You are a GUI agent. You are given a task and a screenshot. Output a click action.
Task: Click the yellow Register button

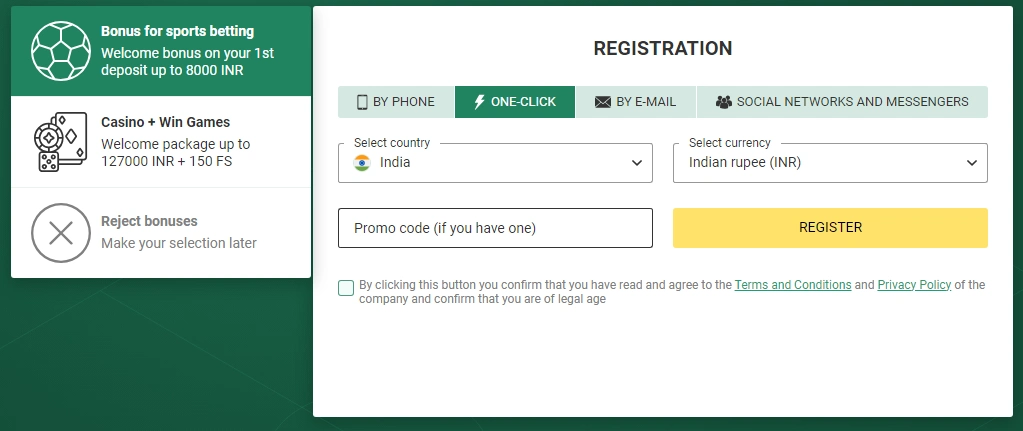click(830, 228)
